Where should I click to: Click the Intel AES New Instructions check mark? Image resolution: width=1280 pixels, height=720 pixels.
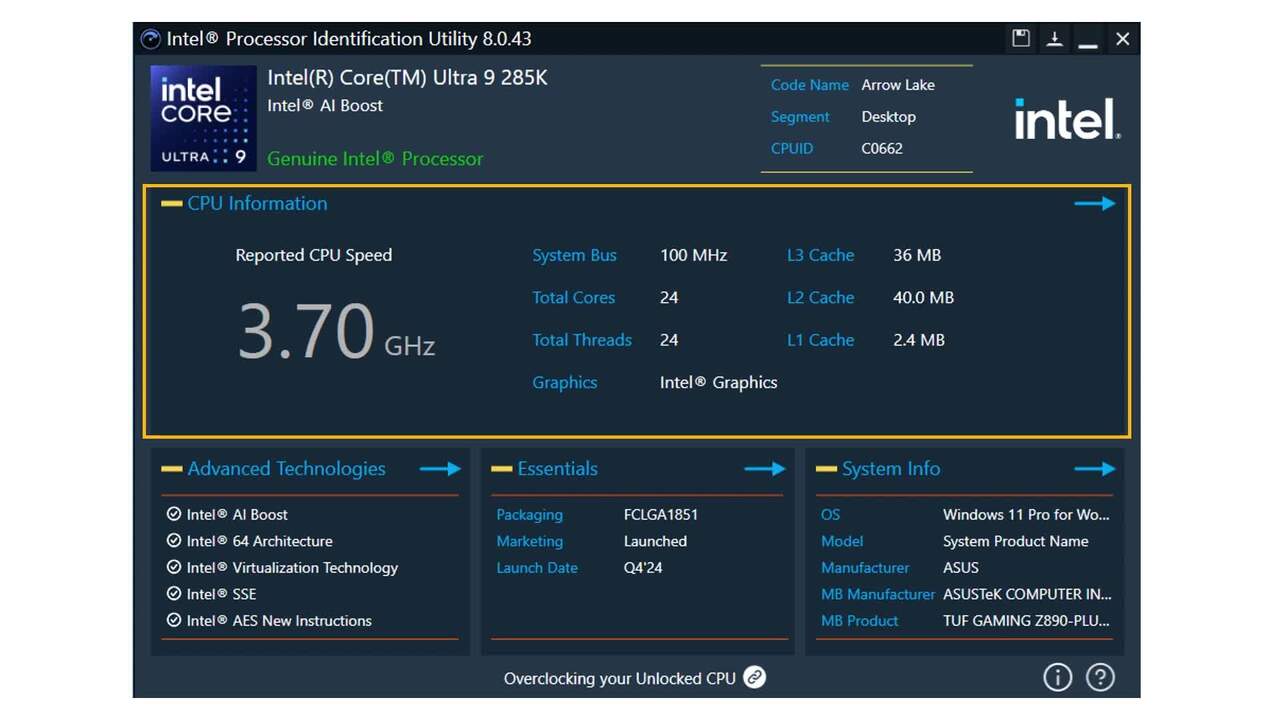pyautogui.click(x=174, y=620)
